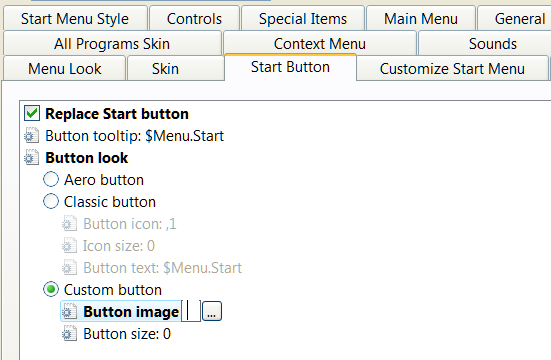Click the Button image setting icon

pyautogui.click(x=70, y=312)
